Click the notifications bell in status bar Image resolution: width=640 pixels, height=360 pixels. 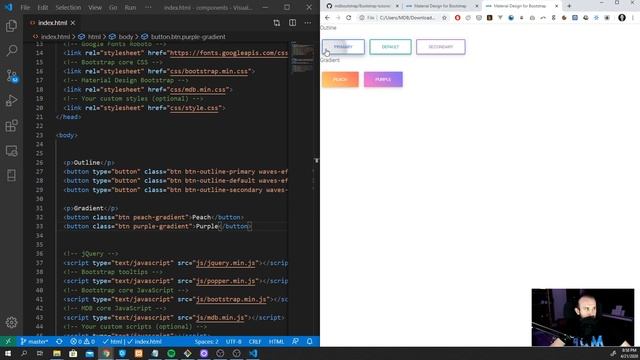(309, 342)
